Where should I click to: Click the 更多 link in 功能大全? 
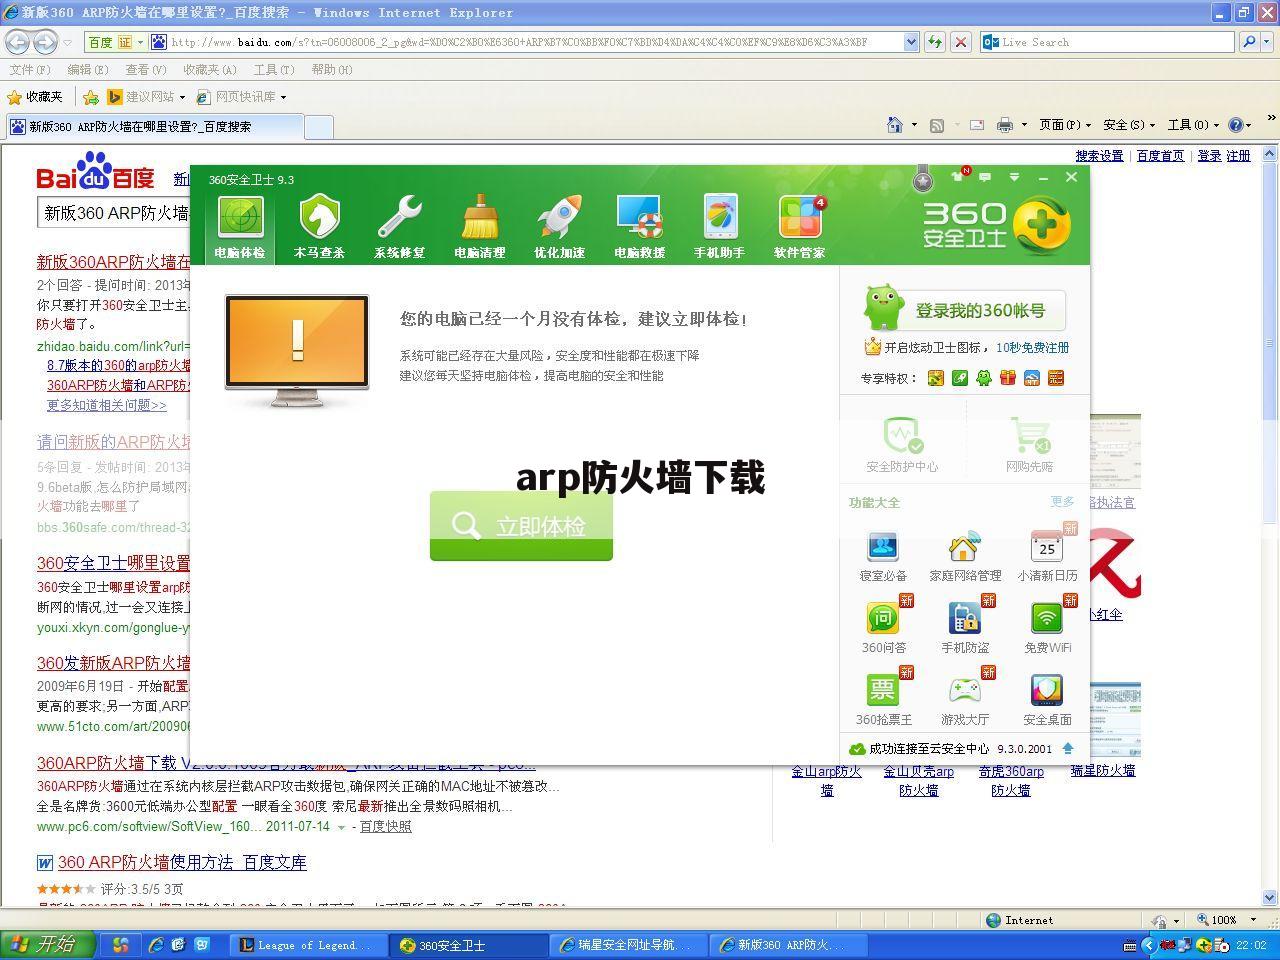(1062, 502)
